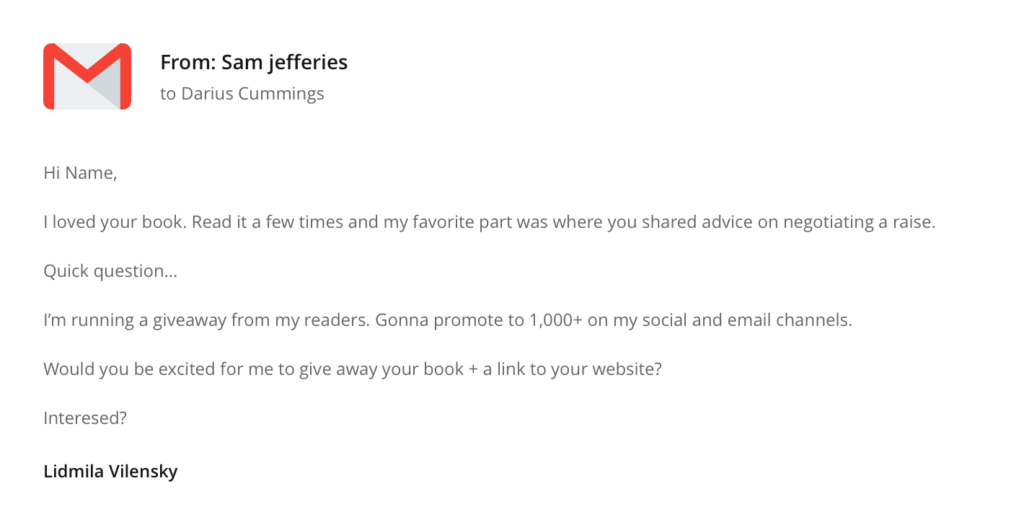Click the '1,000+' number in text
Screen dimensions: 1024x512
click(557, 321)
